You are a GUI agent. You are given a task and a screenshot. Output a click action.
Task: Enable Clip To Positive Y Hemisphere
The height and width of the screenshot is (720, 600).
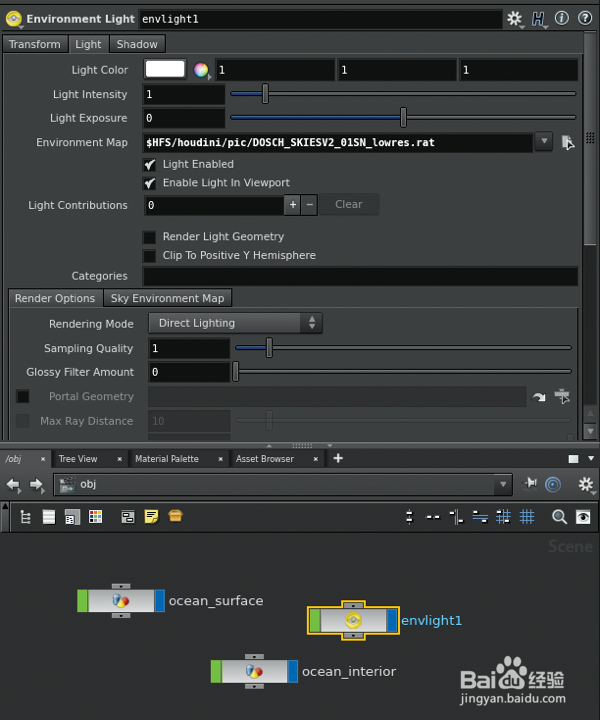pos(150,256)
